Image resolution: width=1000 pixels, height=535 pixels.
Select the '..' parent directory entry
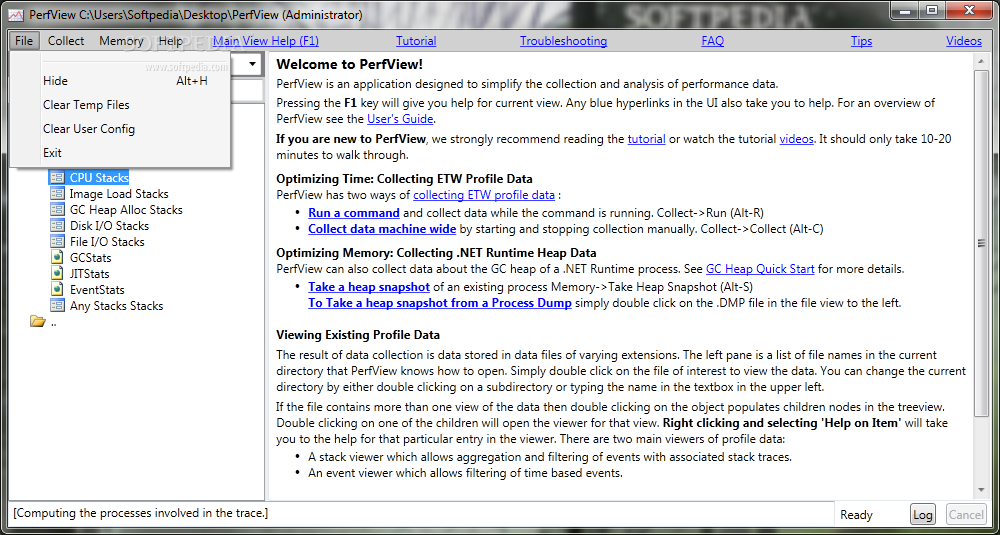coord(53,322)
